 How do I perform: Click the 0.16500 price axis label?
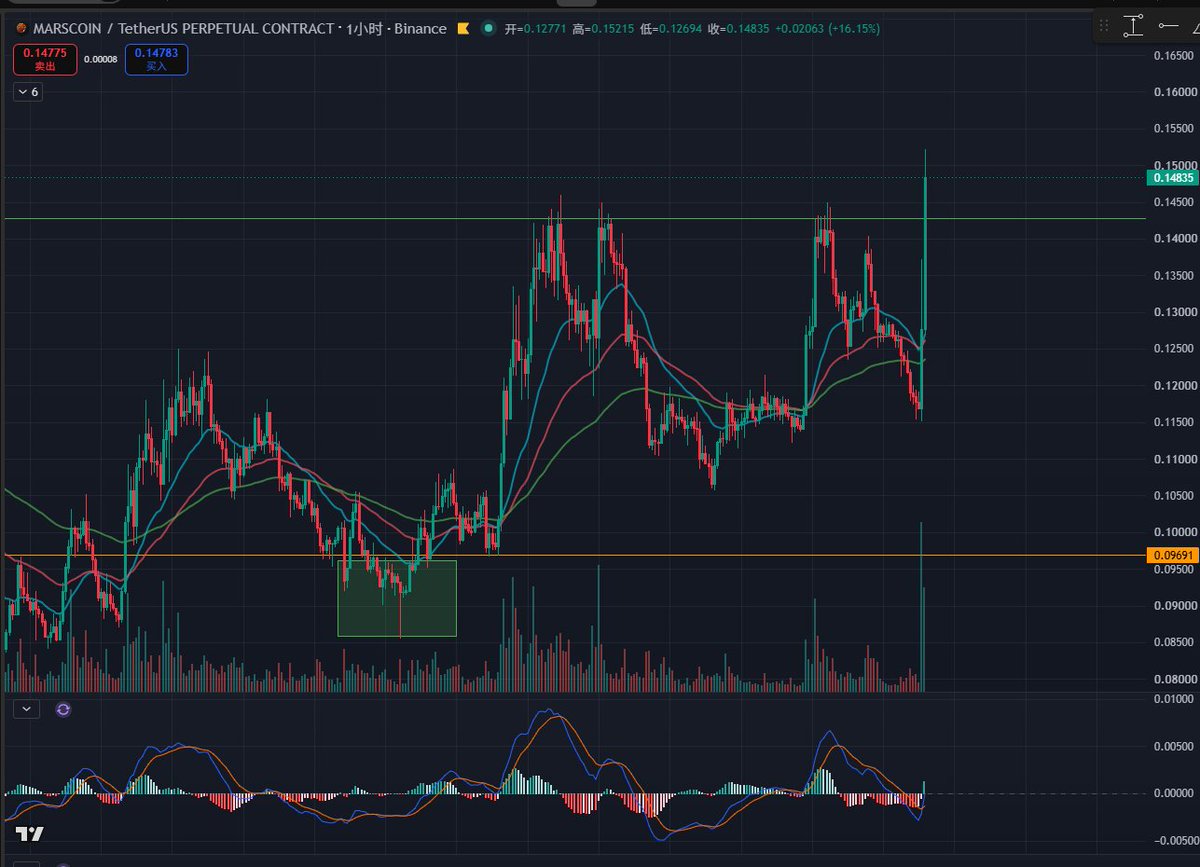coord(1172,55)
